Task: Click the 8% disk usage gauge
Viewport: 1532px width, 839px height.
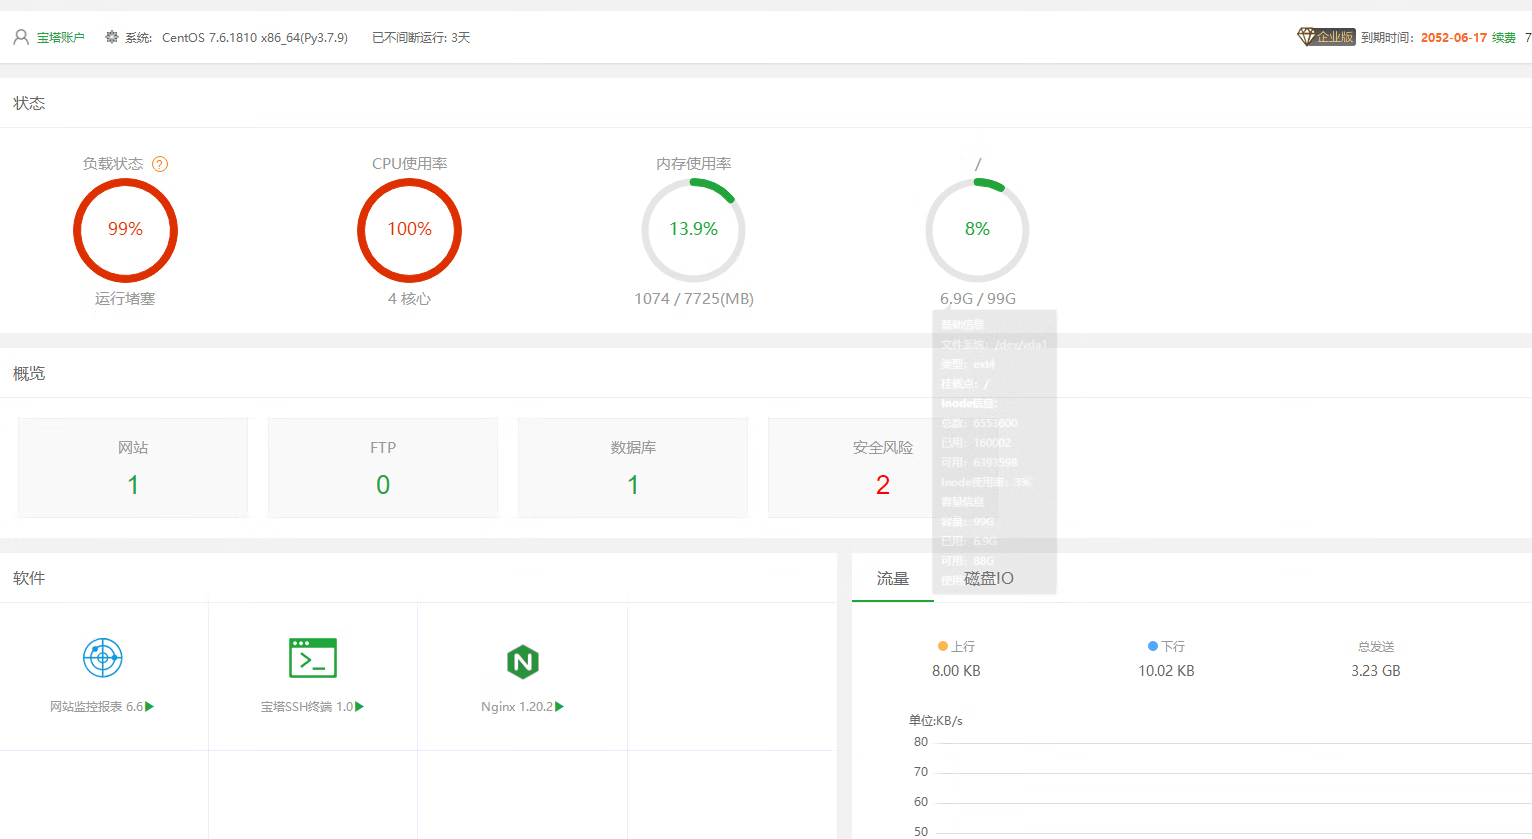Action: [x=977, y=230]
